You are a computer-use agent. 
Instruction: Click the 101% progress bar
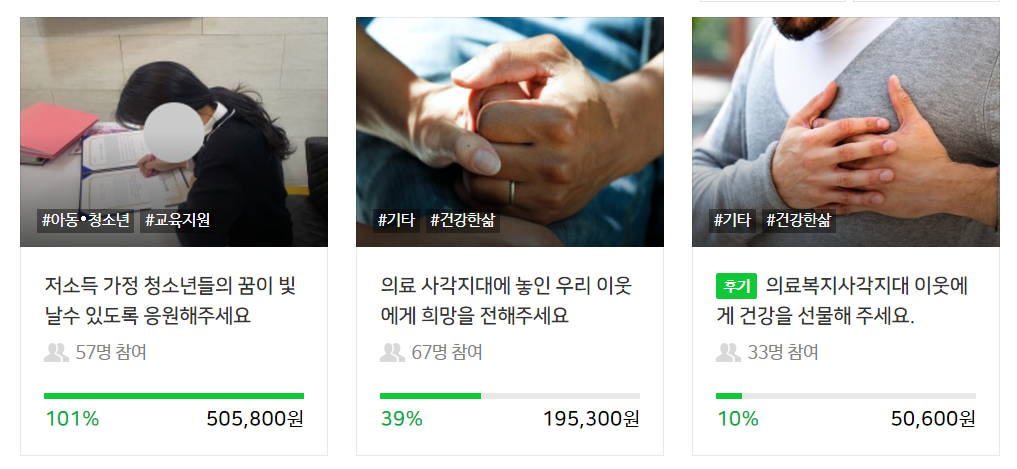174,396
